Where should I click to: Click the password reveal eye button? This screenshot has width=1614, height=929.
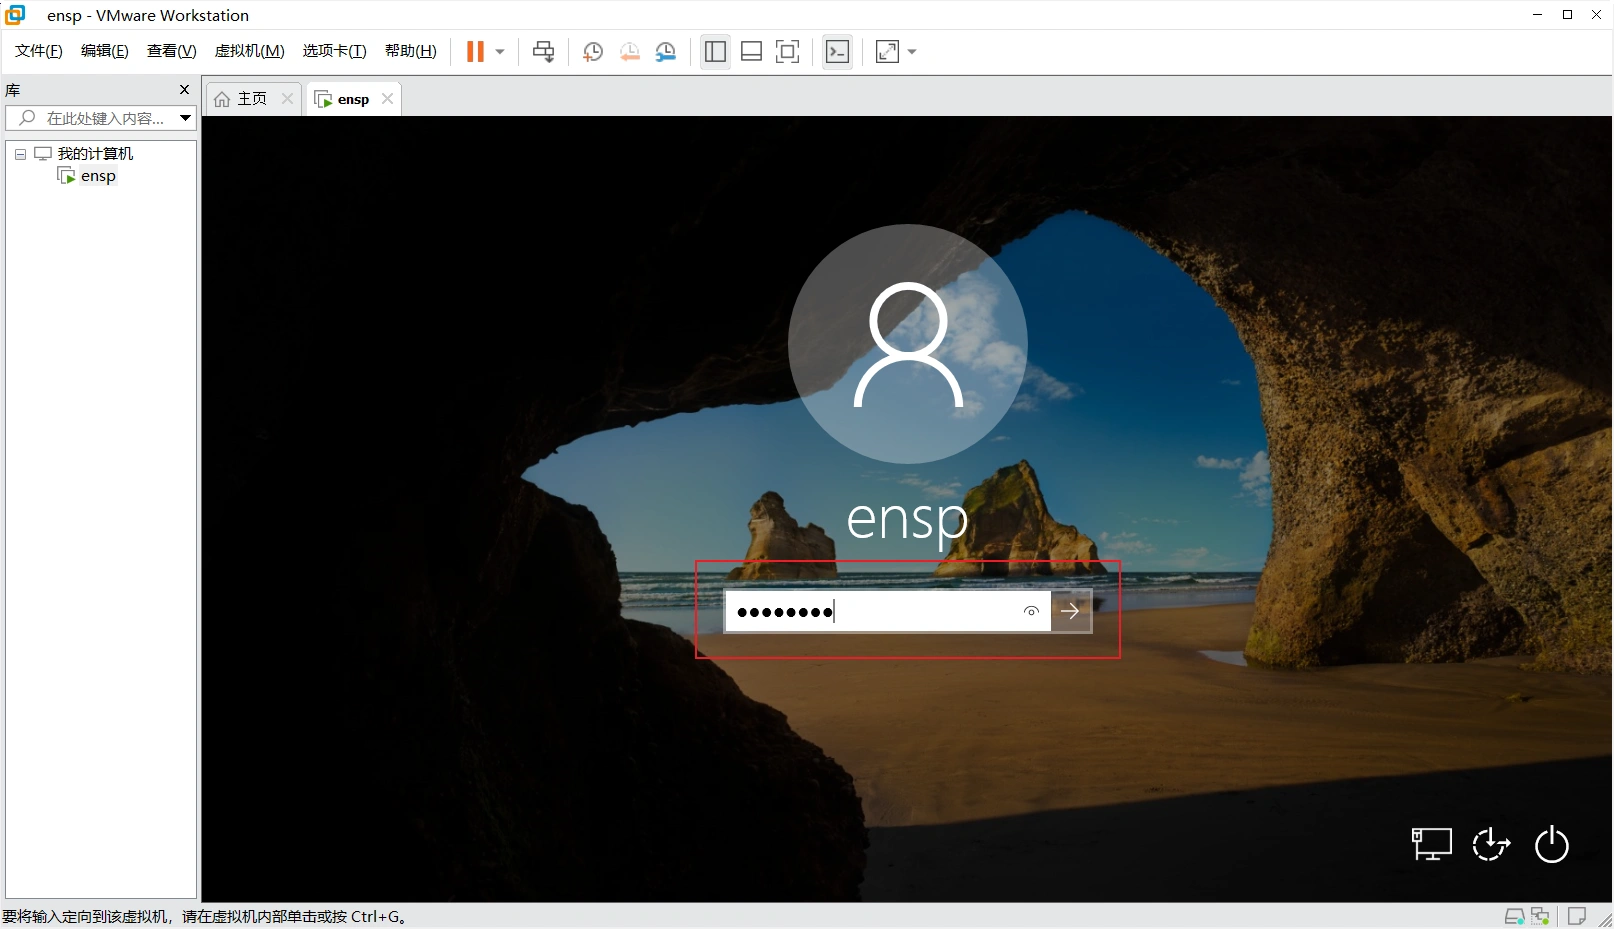(x=1030, y=611)
